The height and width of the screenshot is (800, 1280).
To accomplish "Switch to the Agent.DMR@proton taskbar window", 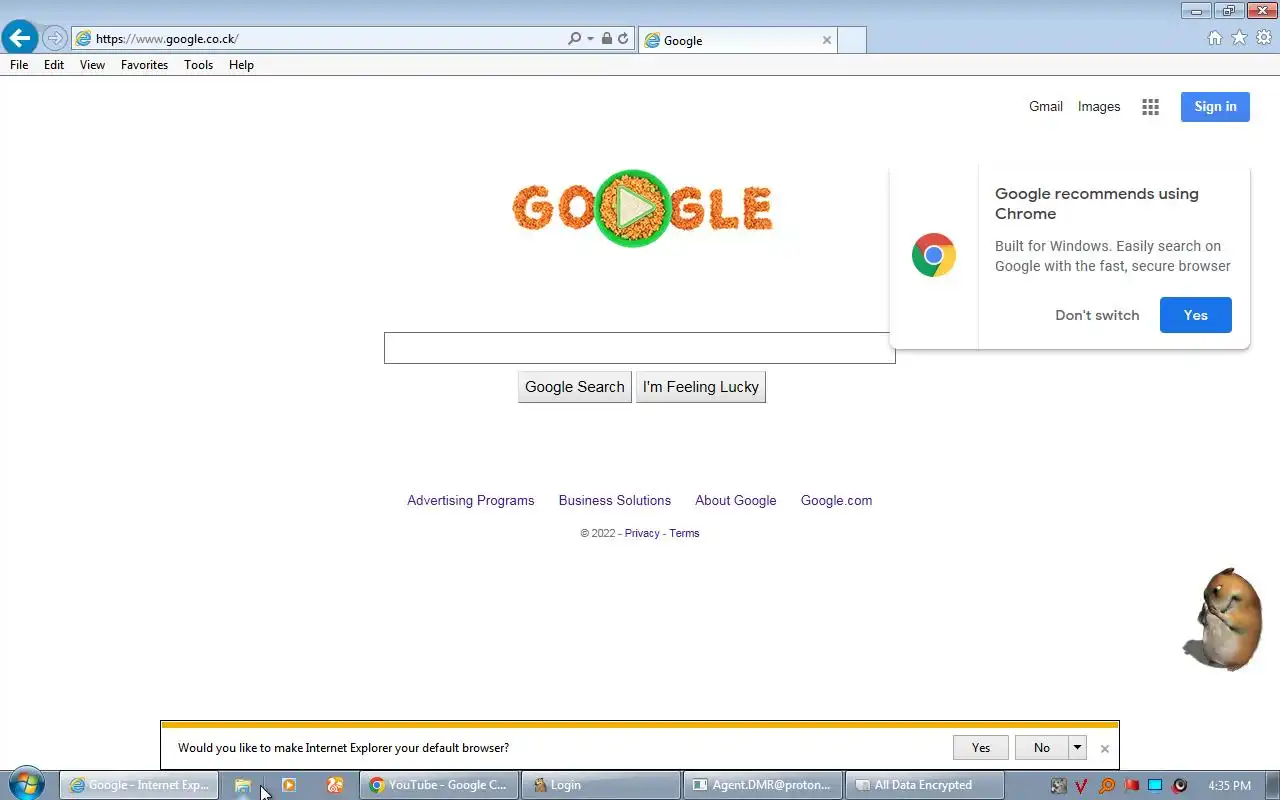I will [763, 785].
